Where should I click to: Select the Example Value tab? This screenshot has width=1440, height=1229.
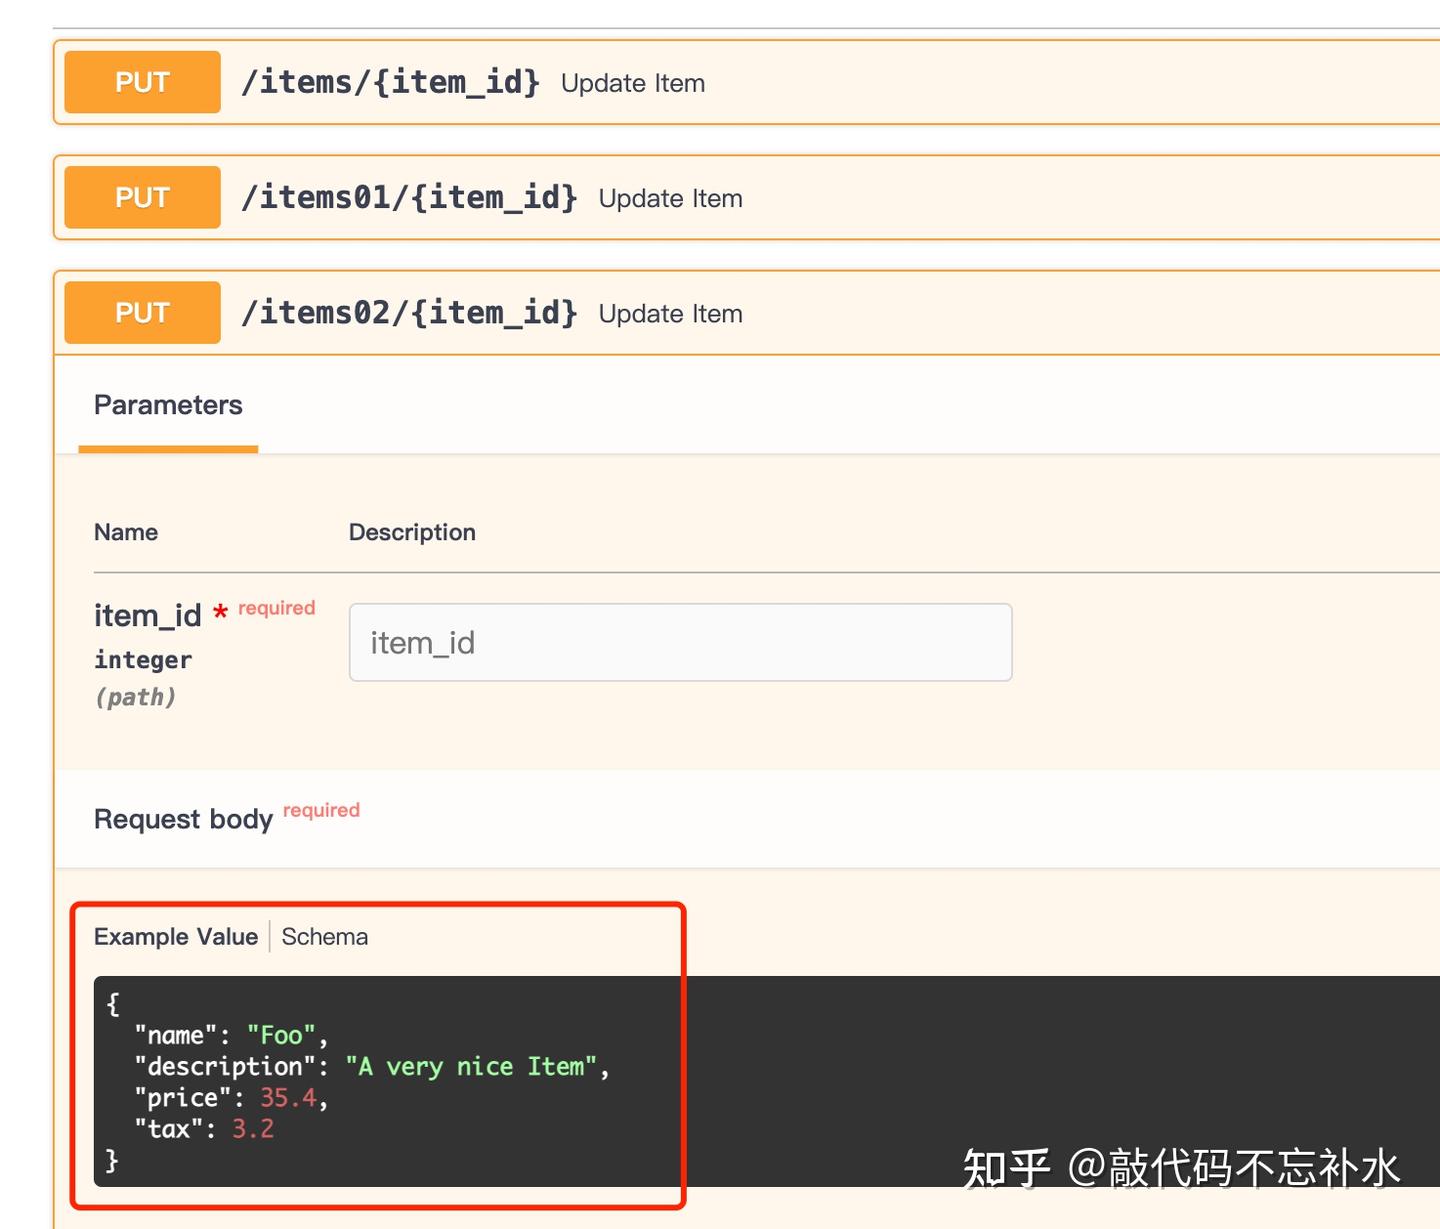click(175, 936)
